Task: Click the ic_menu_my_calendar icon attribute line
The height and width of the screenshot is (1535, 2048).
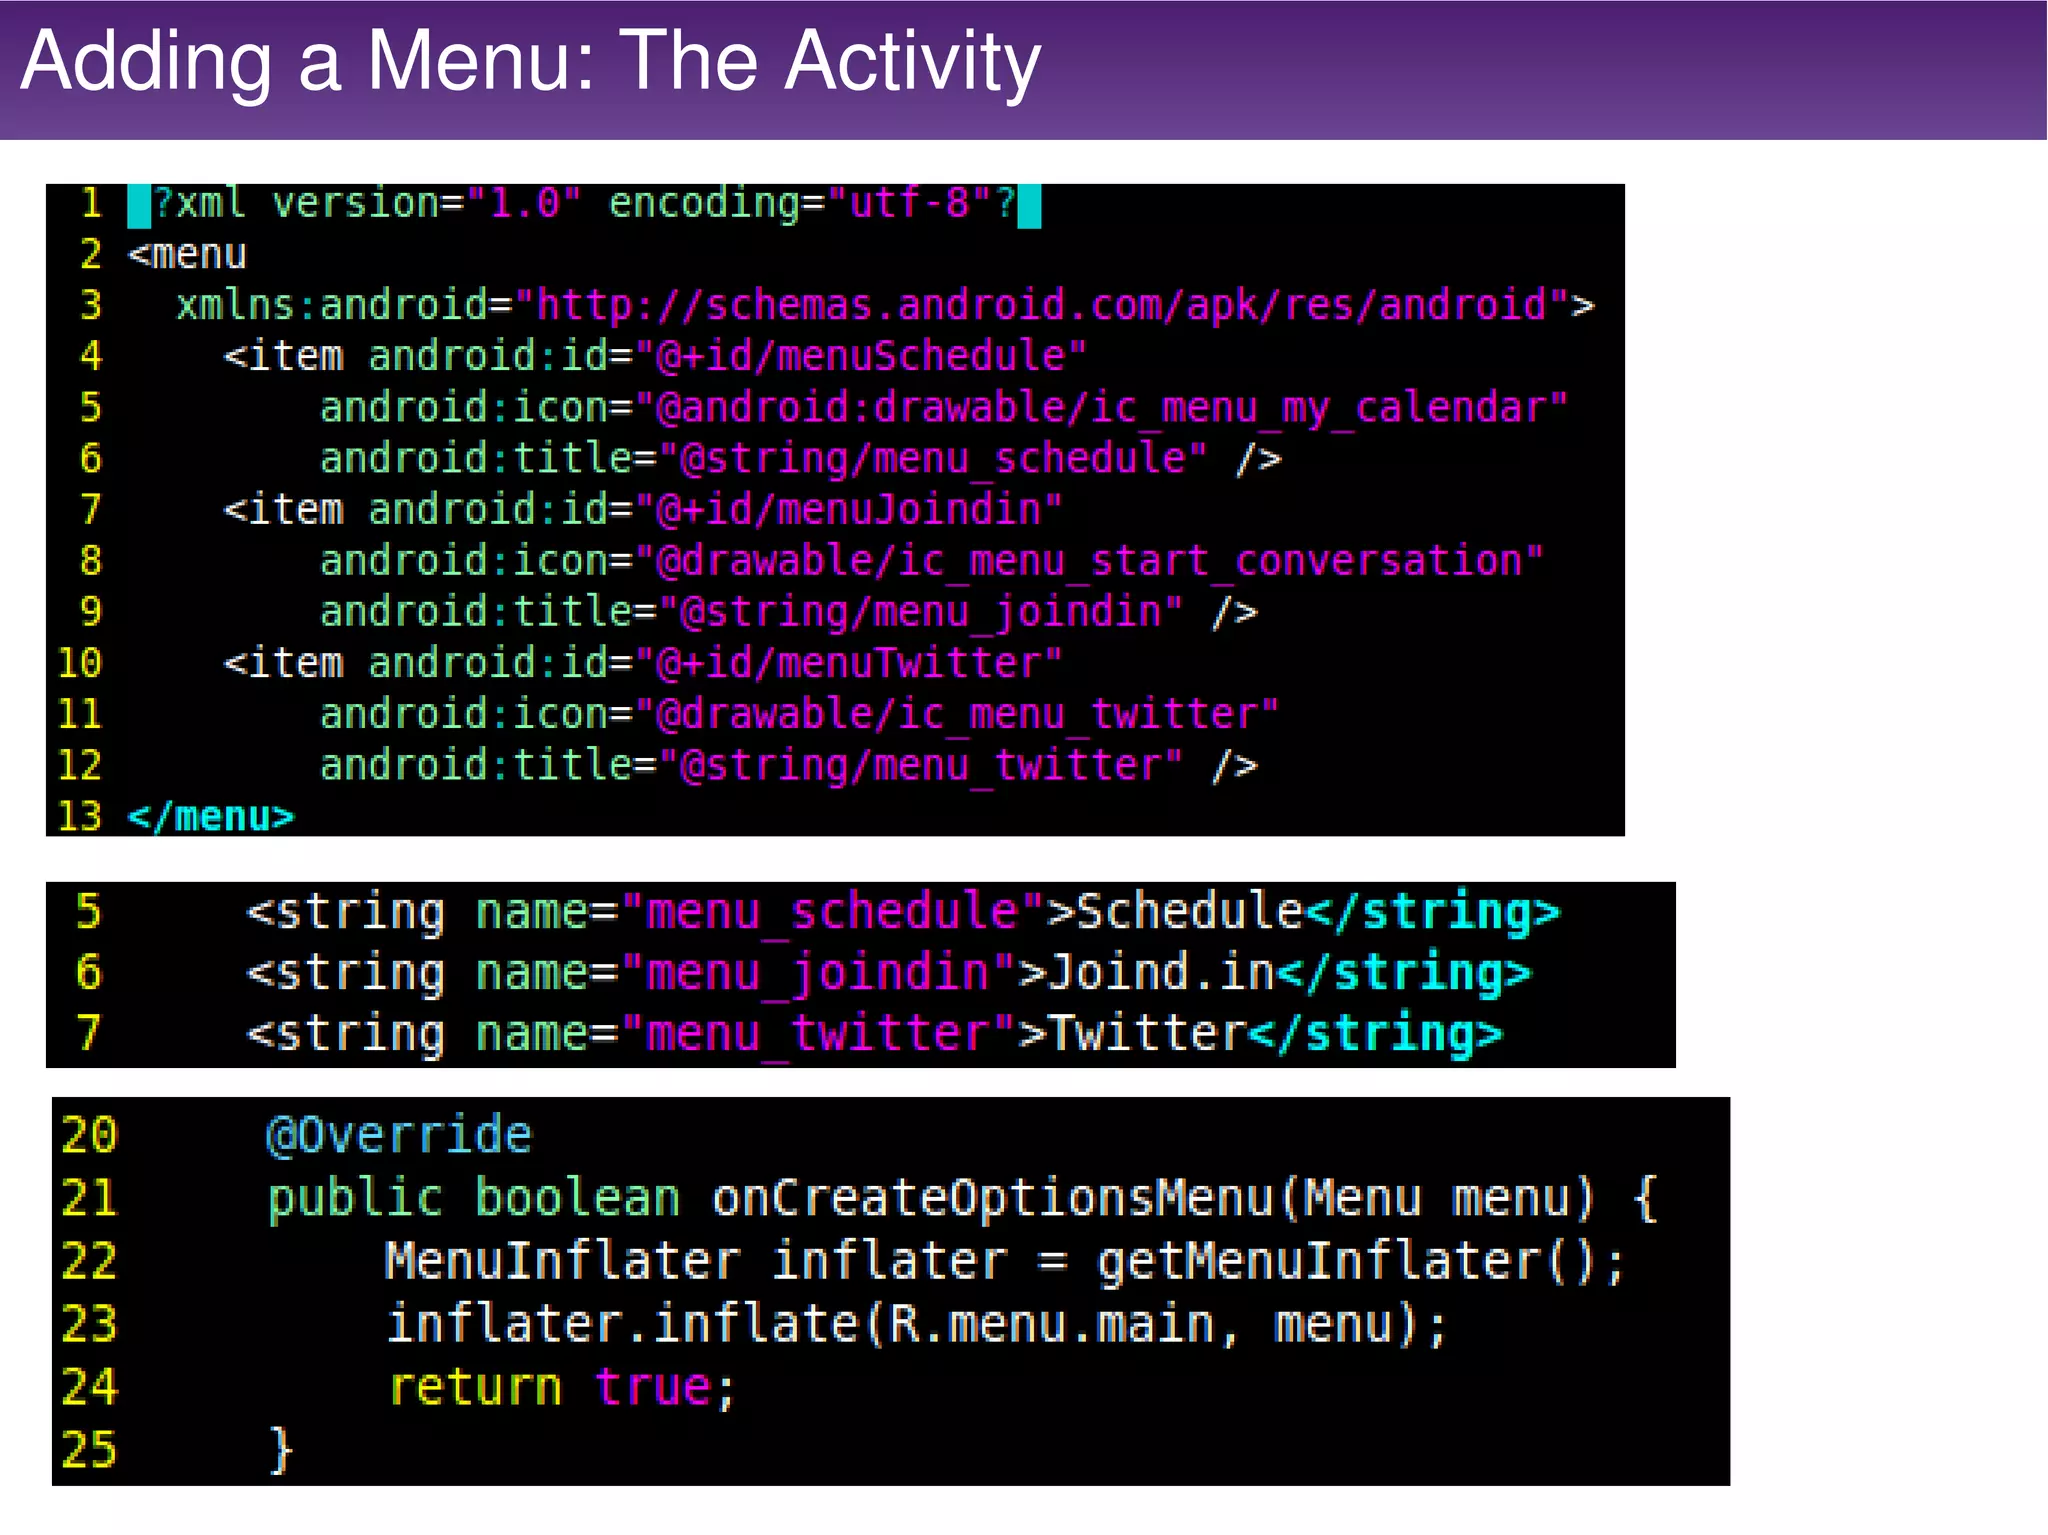Action: (943, 408)
